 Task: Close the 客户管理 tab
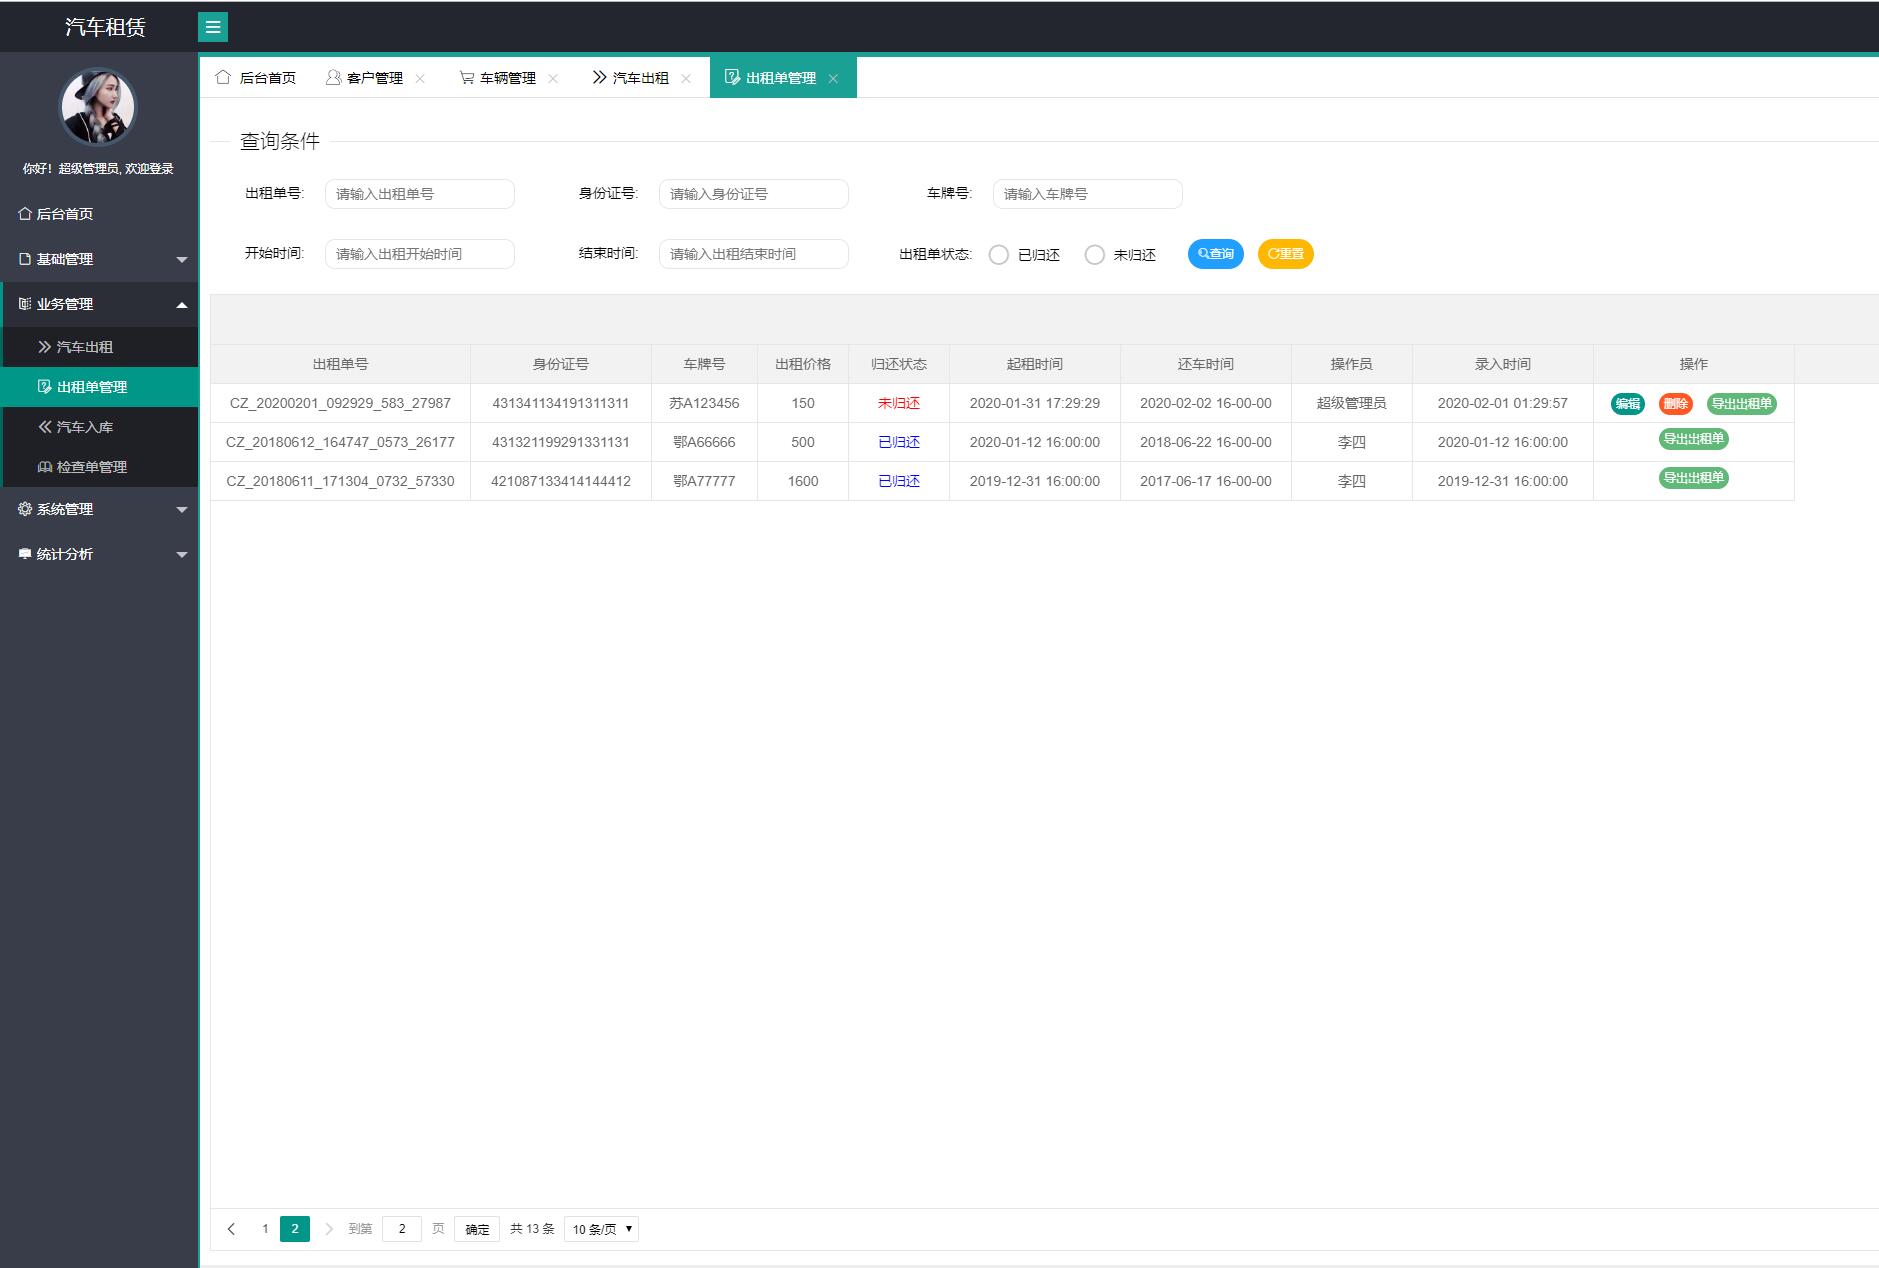420,78
